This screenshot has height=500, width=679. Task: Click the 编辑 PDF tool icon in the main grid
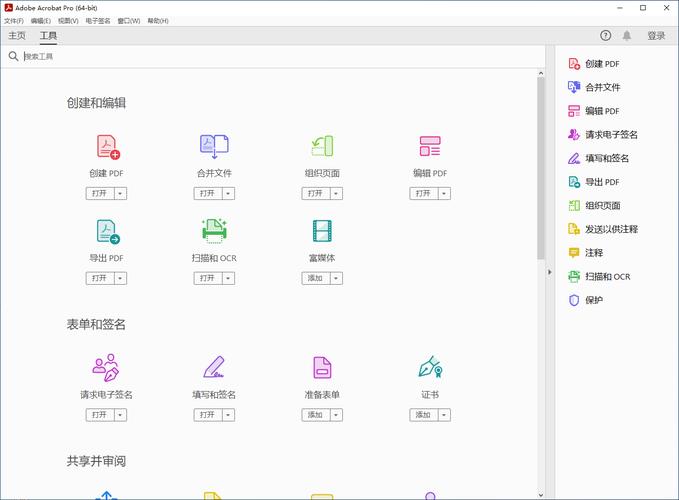coord(430,146)
